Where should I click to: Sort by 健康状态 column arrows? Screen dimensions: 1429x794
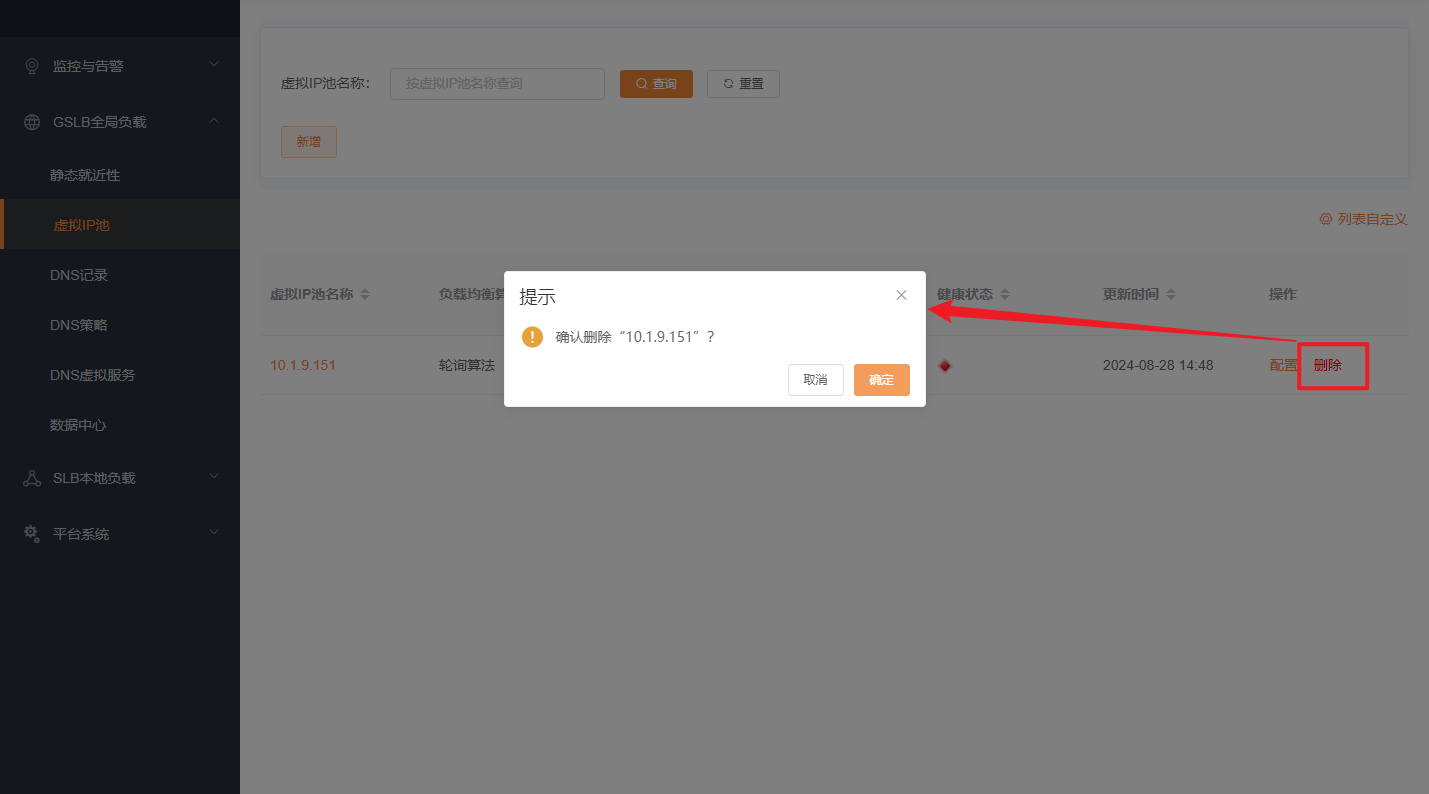coord(1005,295)
